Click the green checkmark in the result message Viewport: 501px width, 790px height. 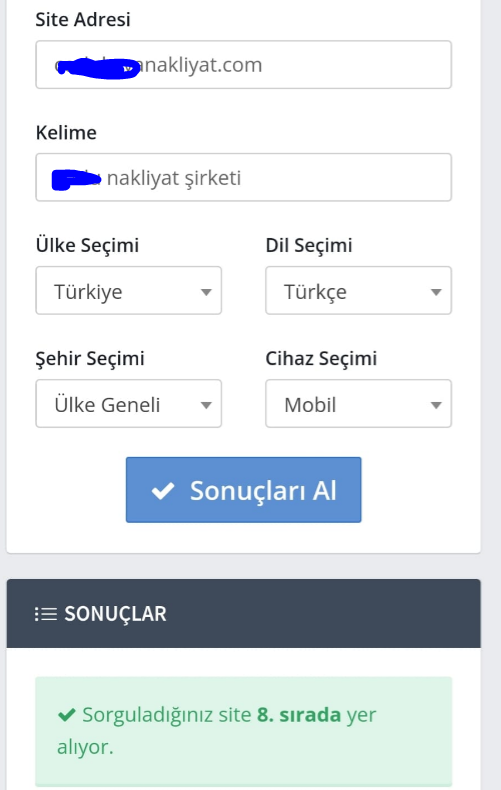(67, 714)
